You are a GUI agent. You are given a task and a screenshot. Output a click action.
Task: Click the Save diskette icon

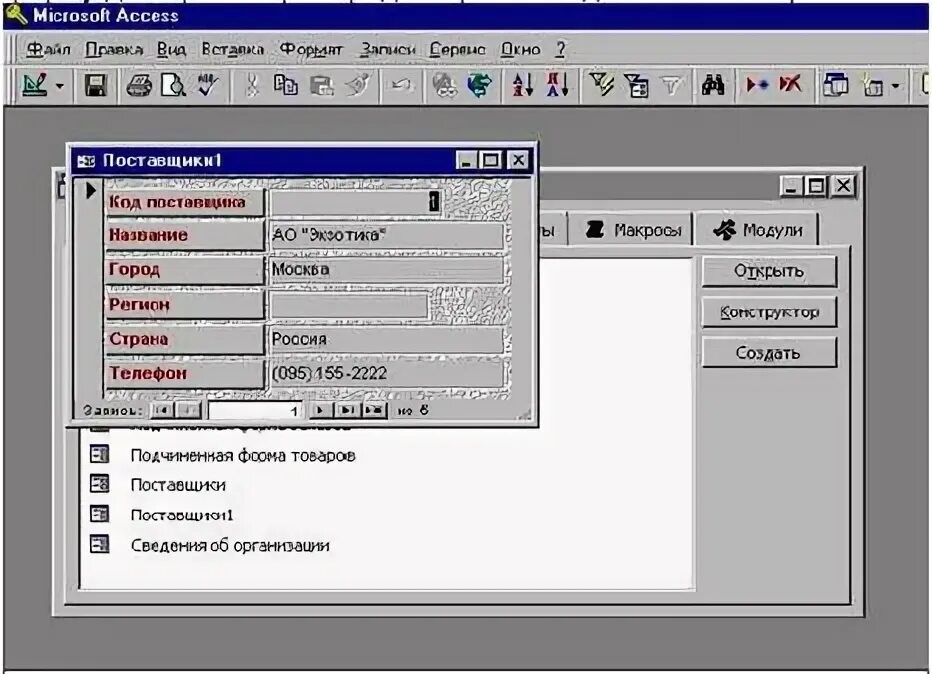(95, 86)
